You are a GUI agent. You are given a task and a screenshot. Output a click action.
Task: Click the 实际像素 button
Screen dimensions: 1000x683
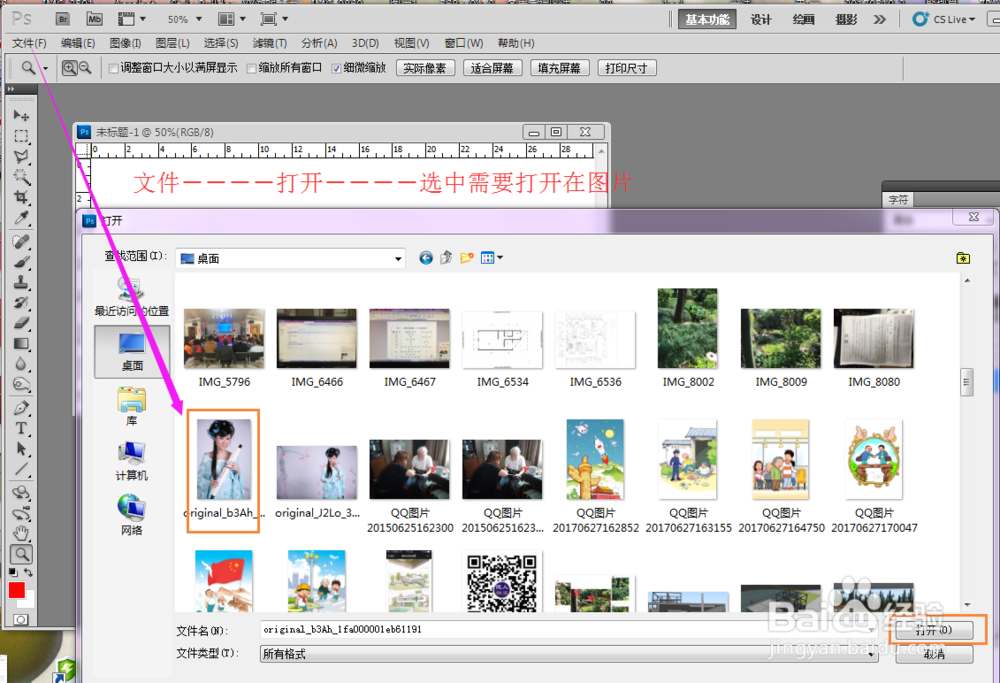[425, 68]
